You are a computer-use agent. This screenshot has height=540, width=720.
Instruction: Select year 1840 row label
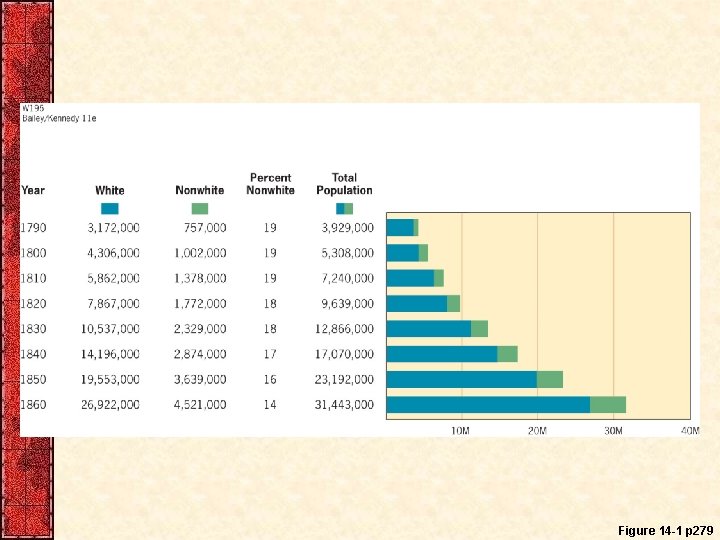(33, 354)
